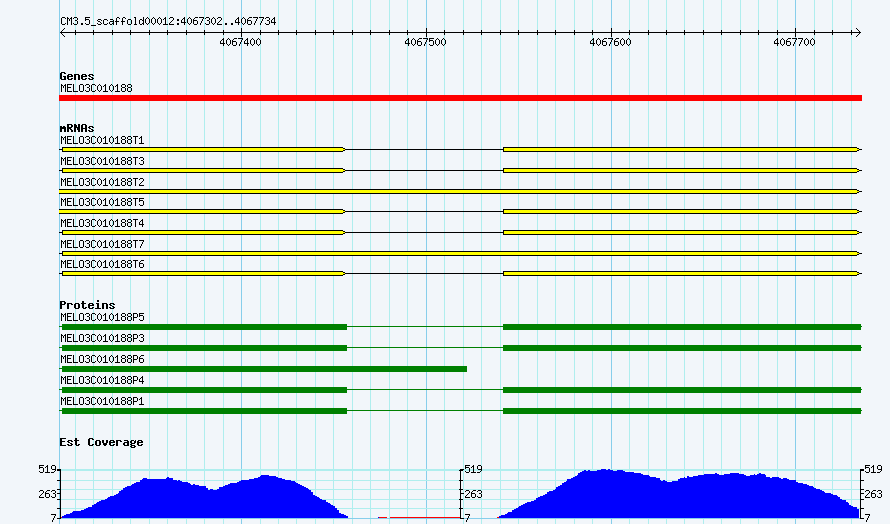Click the intron line of MELO3C010188T3

424,170
